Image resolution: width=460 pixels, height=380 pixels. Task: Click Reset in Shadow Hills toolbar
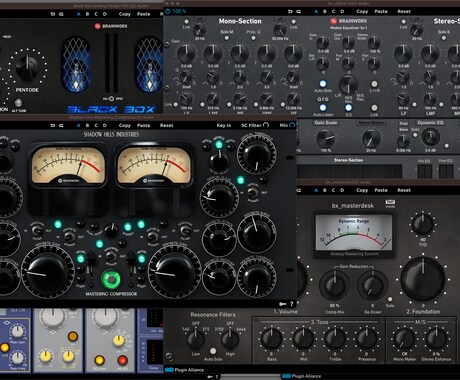[166, 125]
